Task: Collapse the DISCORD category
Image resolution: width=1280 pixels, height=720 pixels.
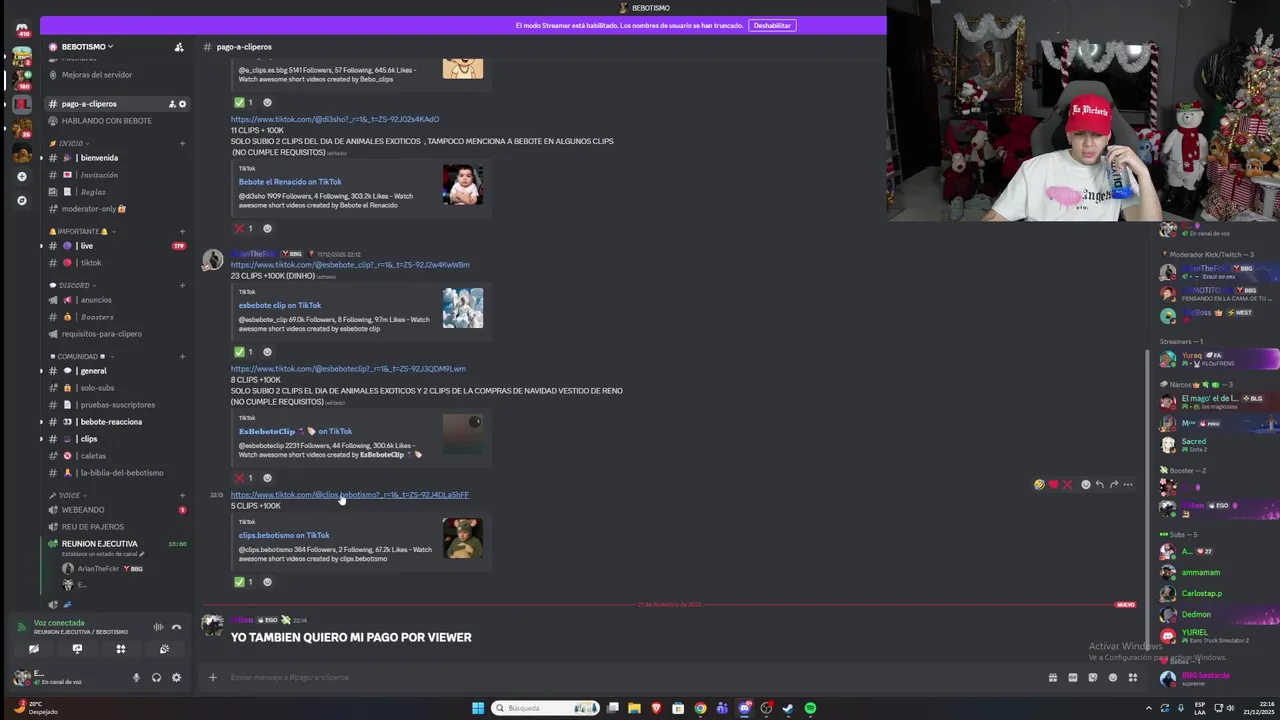Action: pyautogui.click(x=73, y=285)
